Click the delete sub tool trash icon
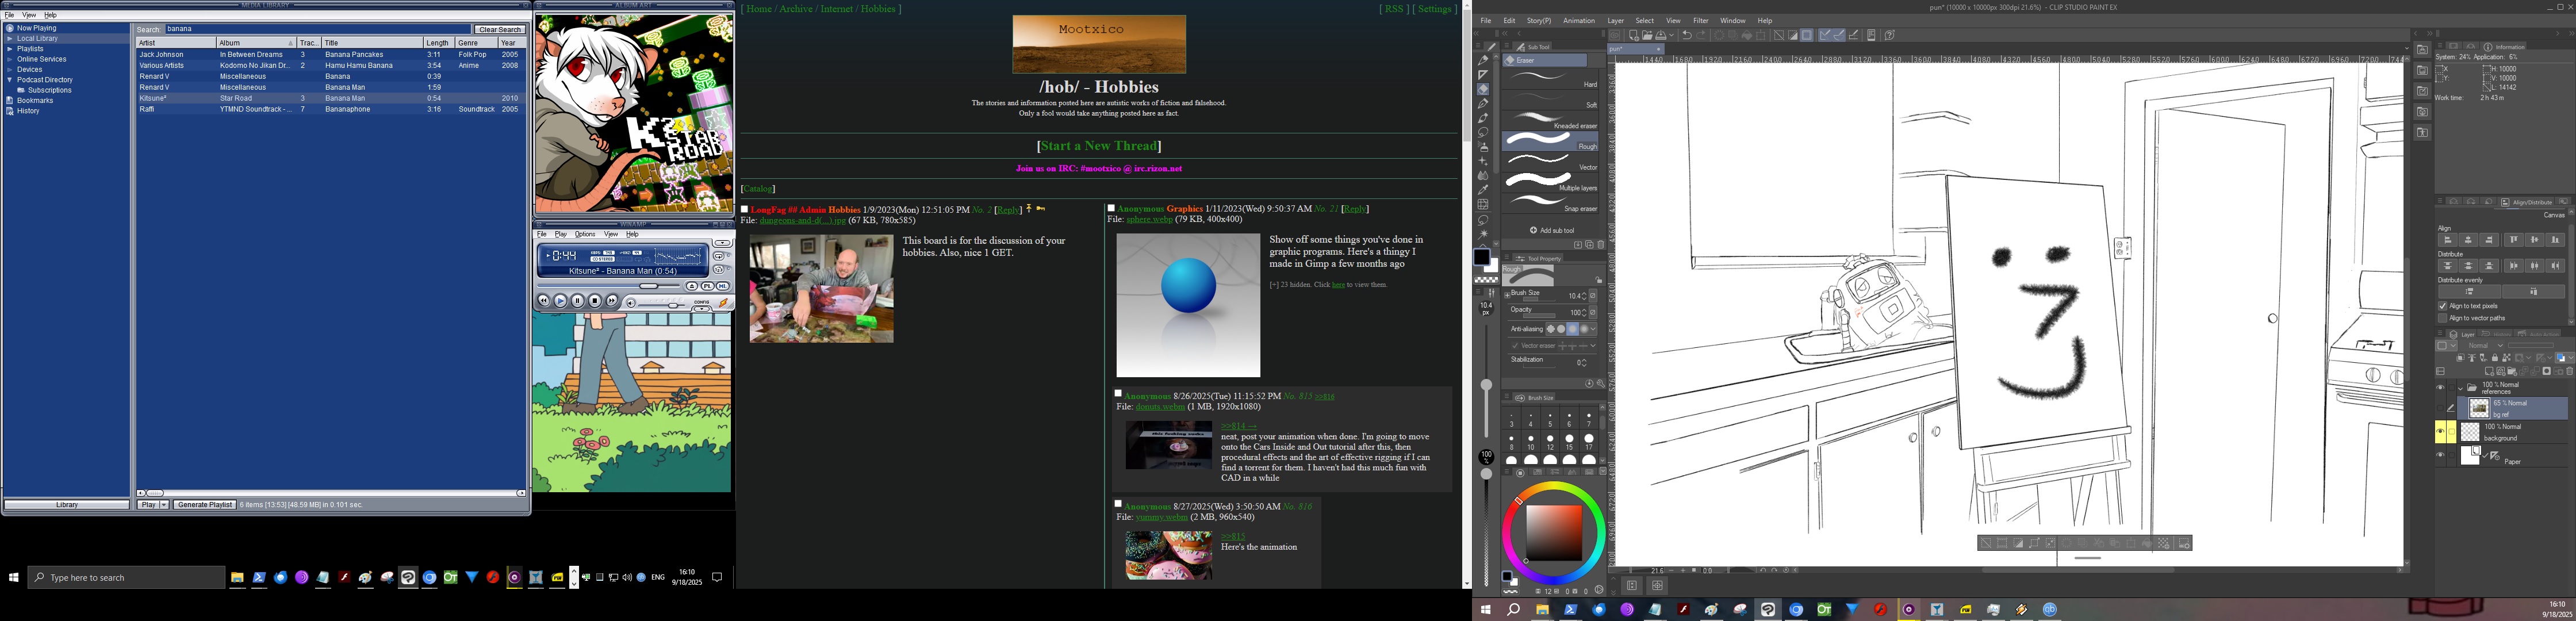This screenshot has width=2576, height=621. [x=1600, y=244]
